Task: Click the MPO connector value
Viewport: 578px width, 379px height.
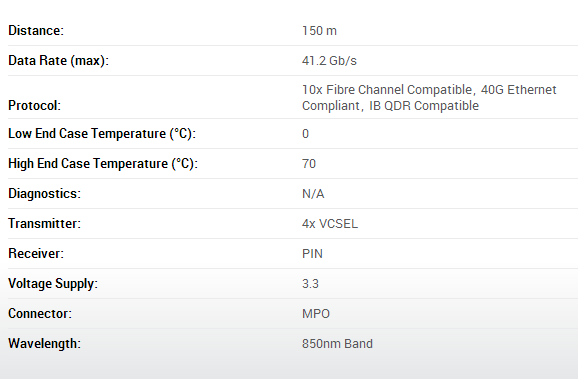Action: tap(316, 314)
